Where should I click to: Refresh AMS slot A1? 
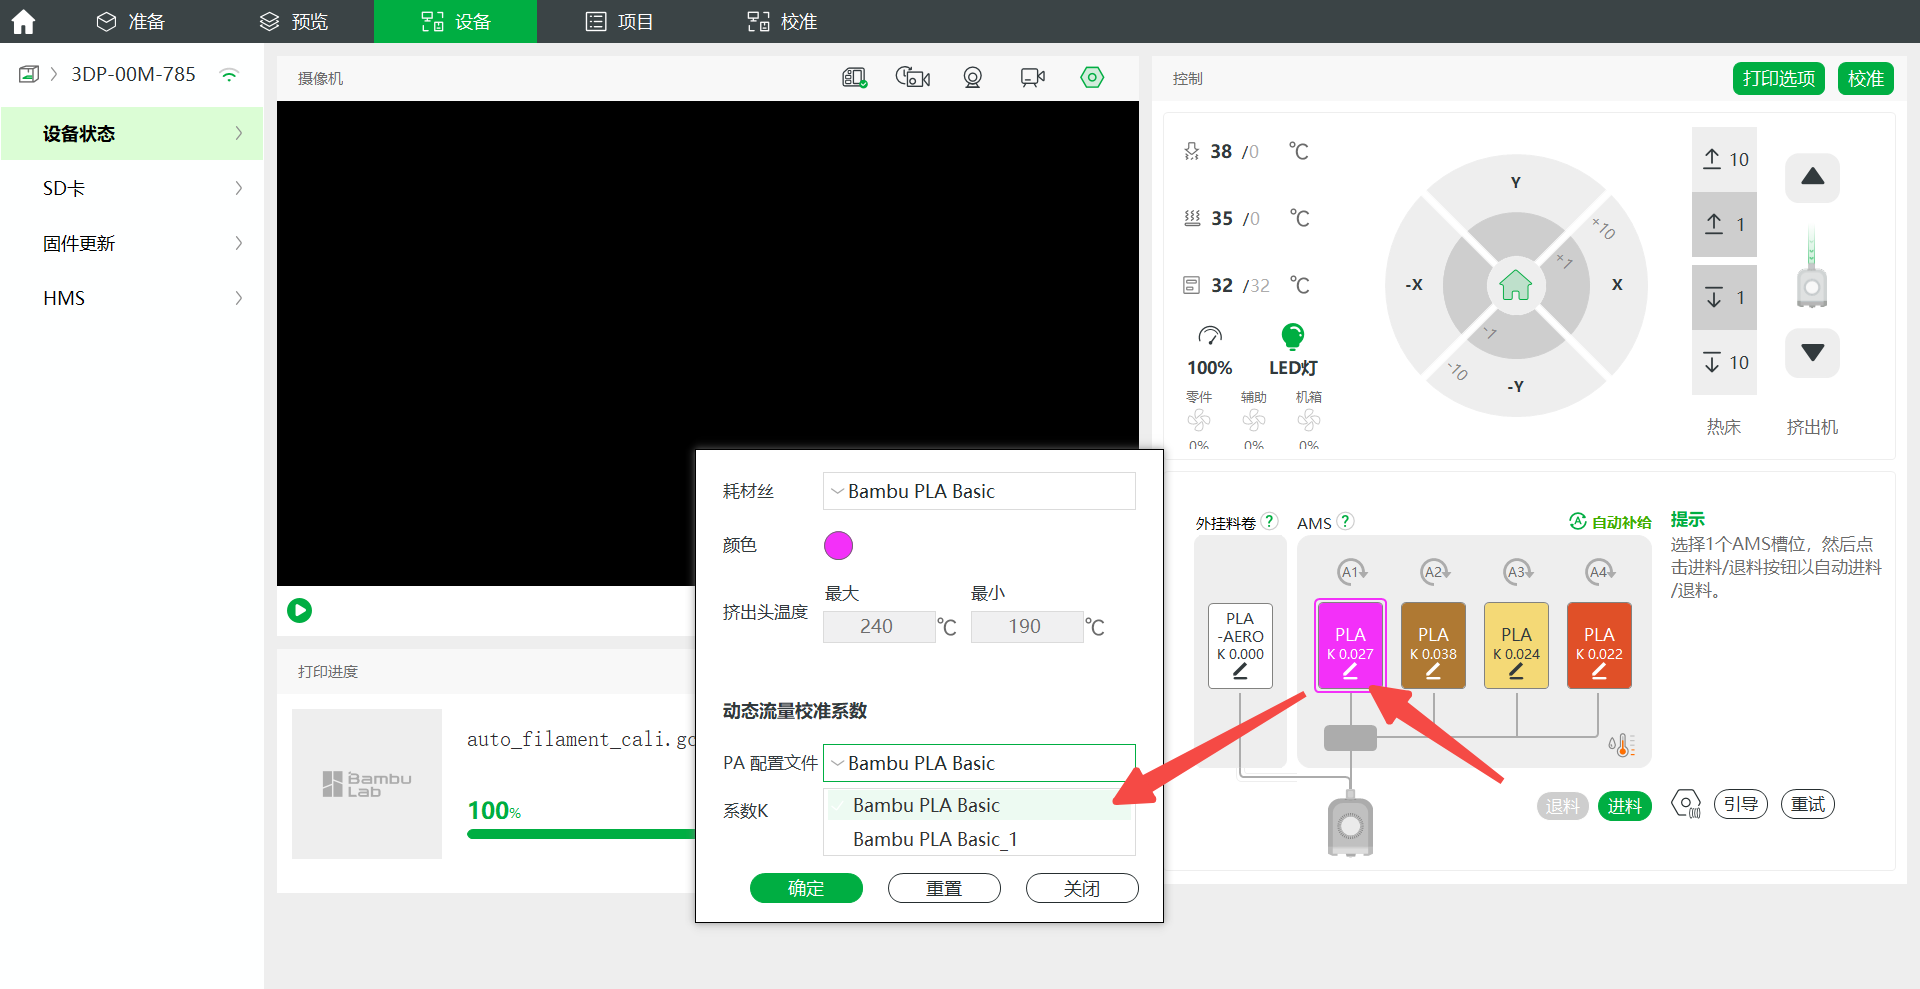click(x=1352, y=572)
